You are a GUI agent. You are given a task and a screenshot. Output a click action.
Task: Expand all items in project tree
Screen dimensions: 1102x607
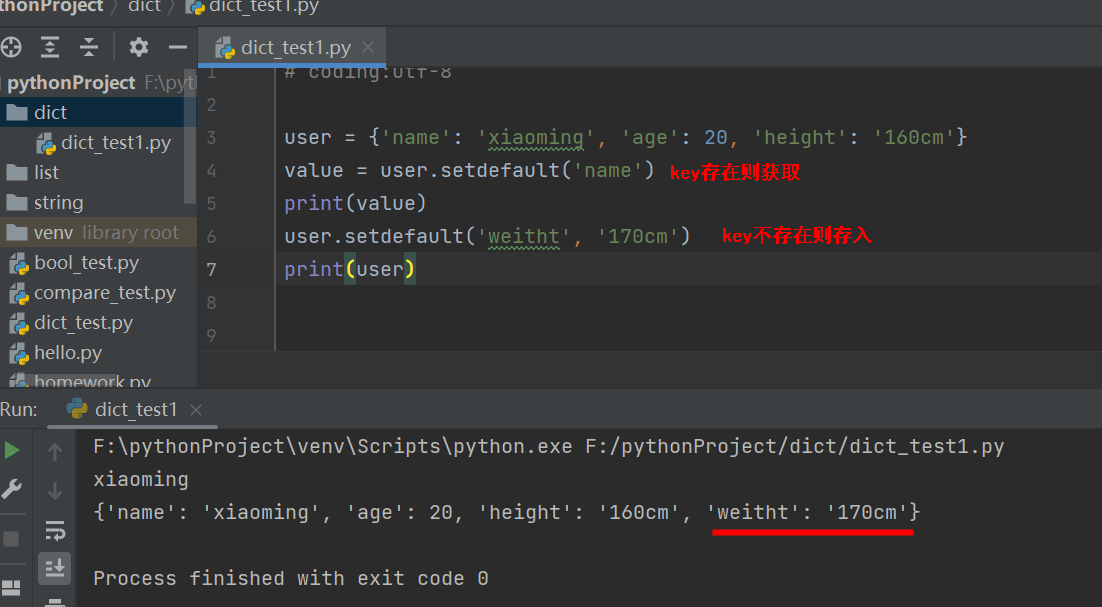point(50,47)
